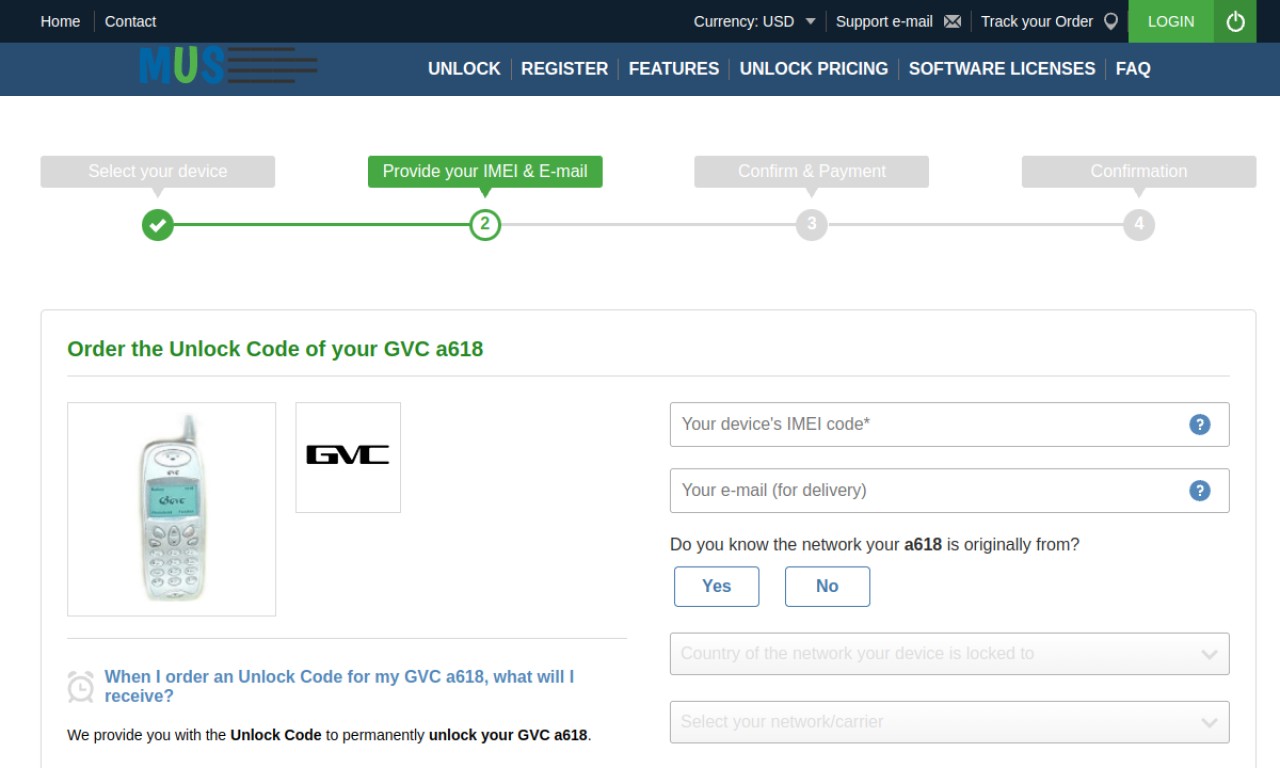Click the GVC a618 phone picture

coord(171,509)
